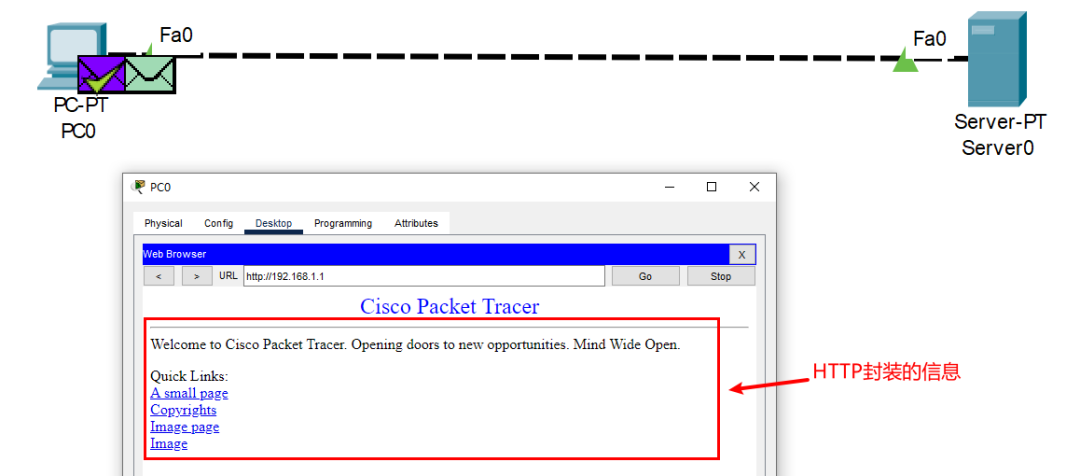1080x476 pixels.
Task: Click the Stop button
Action: click(x=720, y=276)
